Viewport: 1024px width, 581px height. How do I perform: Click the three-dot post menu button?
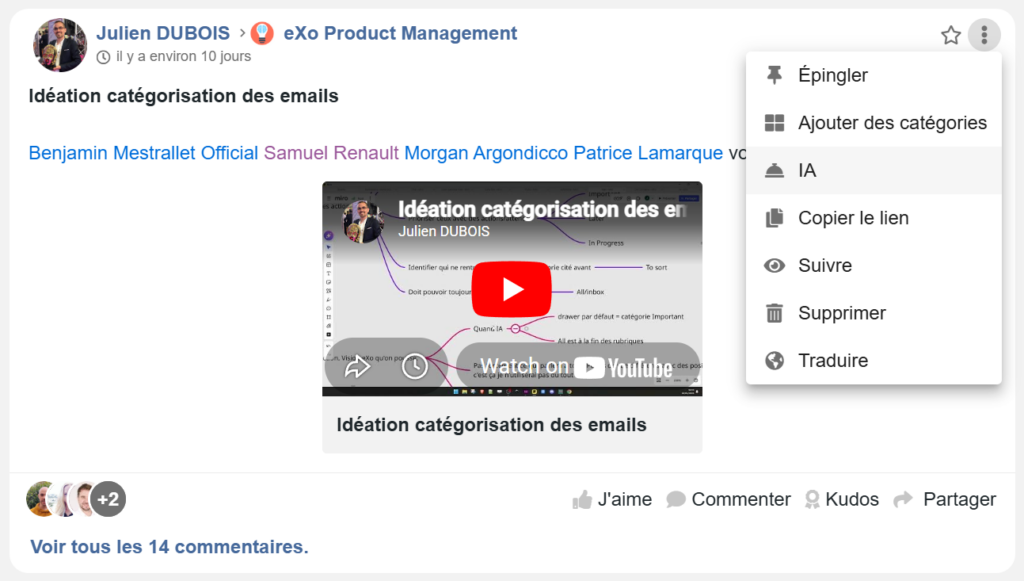984,36
